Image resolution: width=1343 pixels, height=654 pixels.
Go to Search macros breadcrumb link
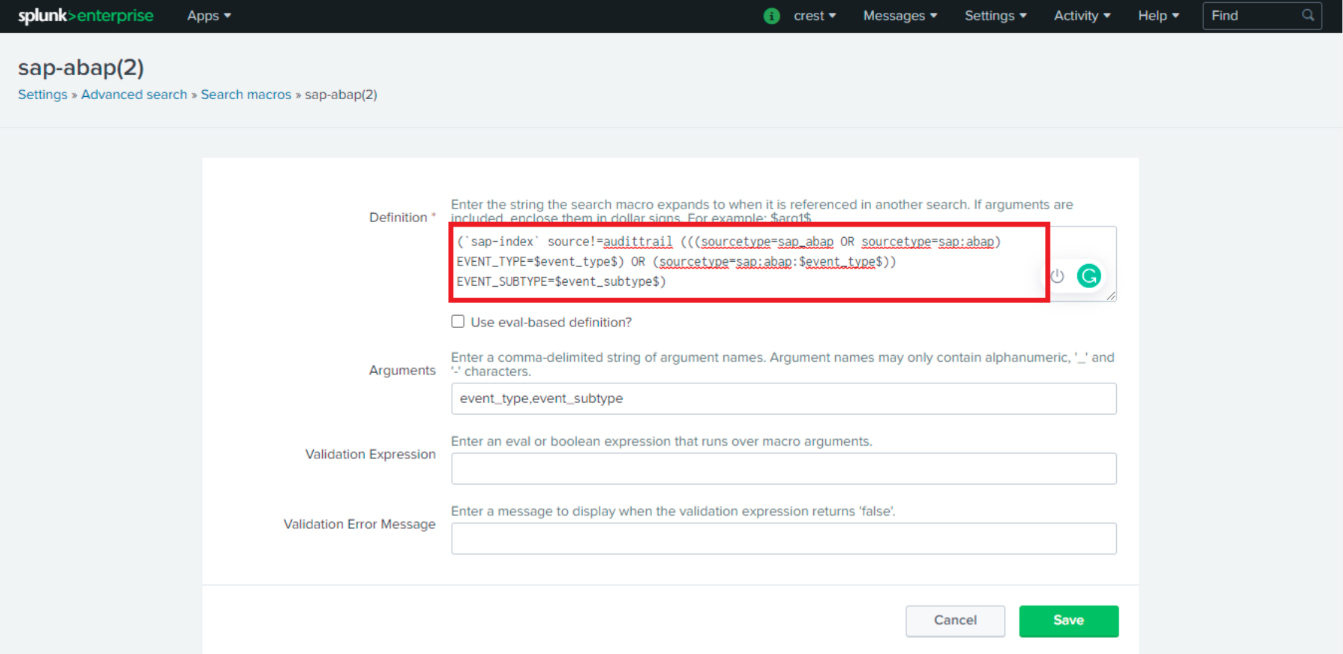[246, 95]
